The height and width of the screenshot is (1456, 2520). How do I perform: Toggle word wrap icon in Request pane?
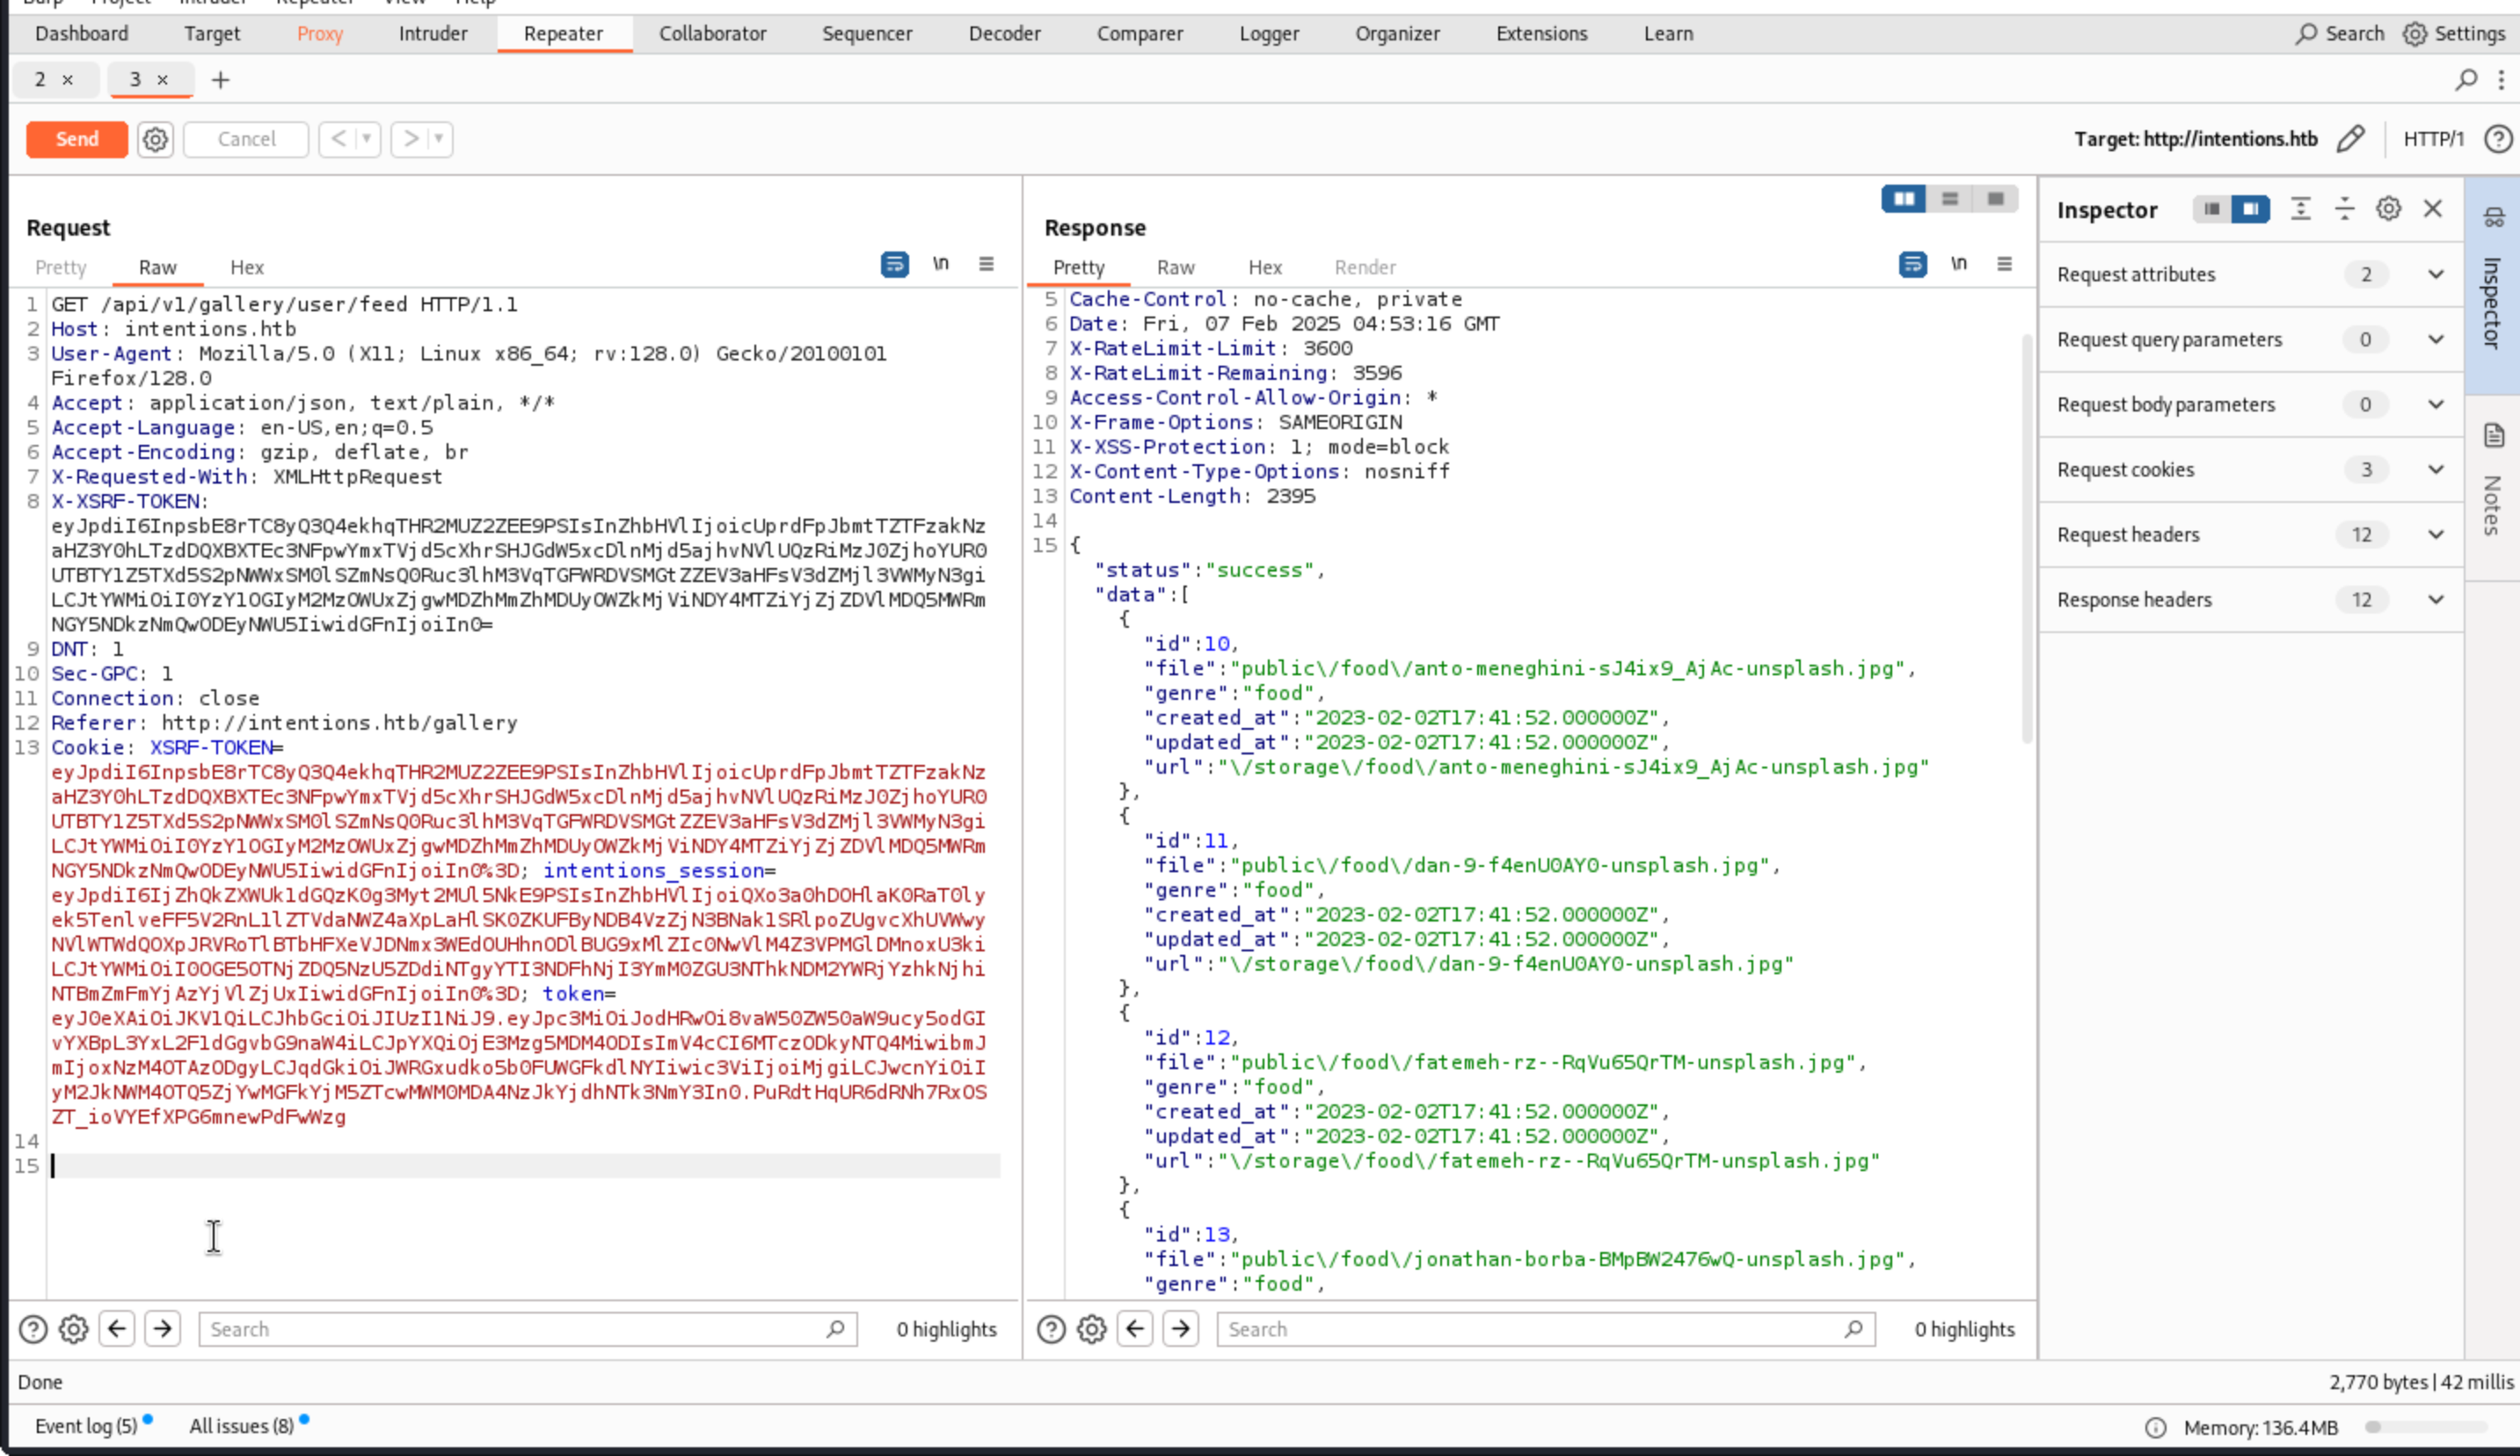pyautogui.click(x=894, y=264)
